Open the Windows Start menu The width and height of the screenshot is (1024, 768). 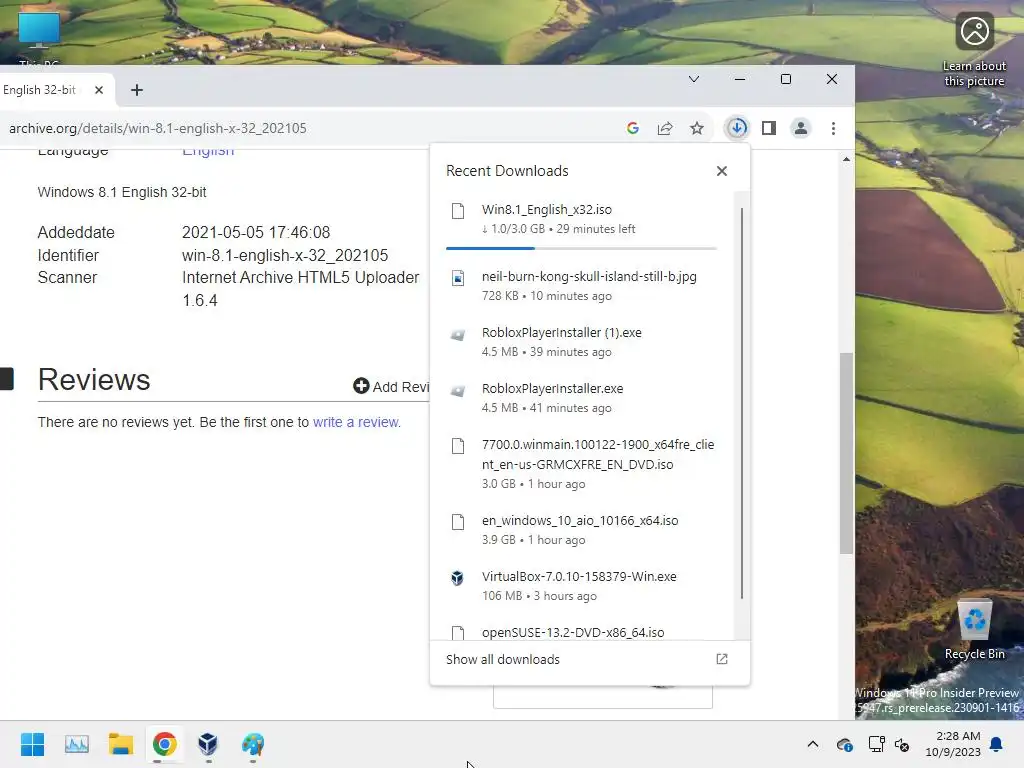(x=32, y=744)
